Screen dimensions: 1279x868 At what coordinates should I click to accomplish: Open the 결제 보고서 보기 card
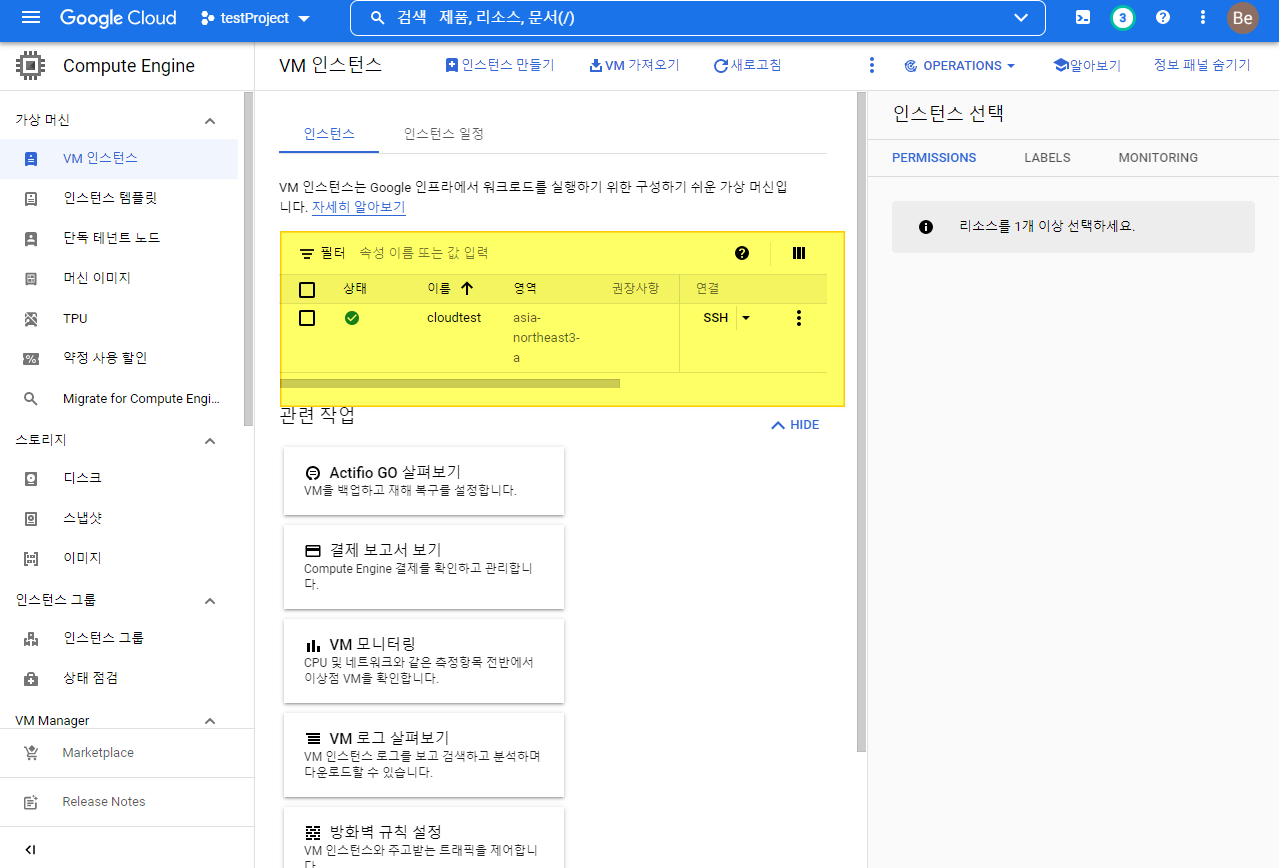(x=424, y=567)
